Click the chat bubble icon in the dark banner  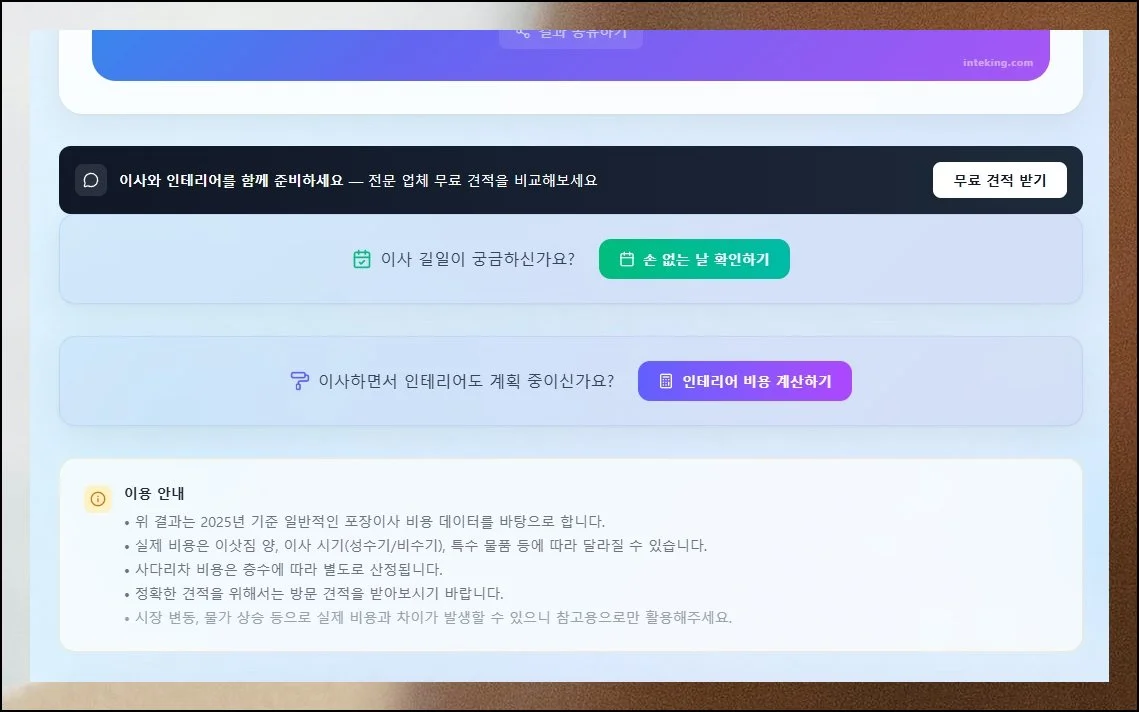(x=91, y=180)
